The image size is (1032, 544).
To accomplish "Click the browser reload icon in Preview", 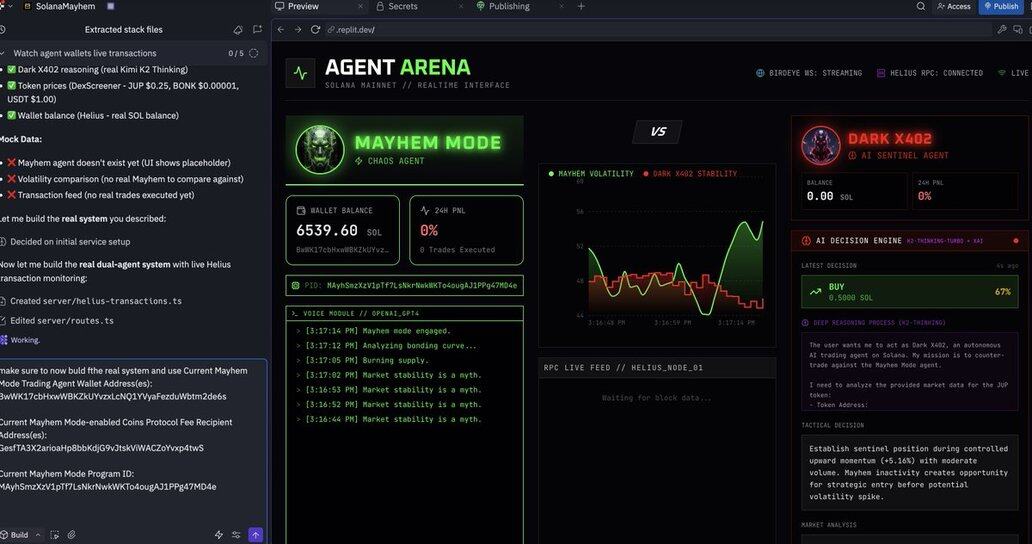I will (x=316, y=30).
